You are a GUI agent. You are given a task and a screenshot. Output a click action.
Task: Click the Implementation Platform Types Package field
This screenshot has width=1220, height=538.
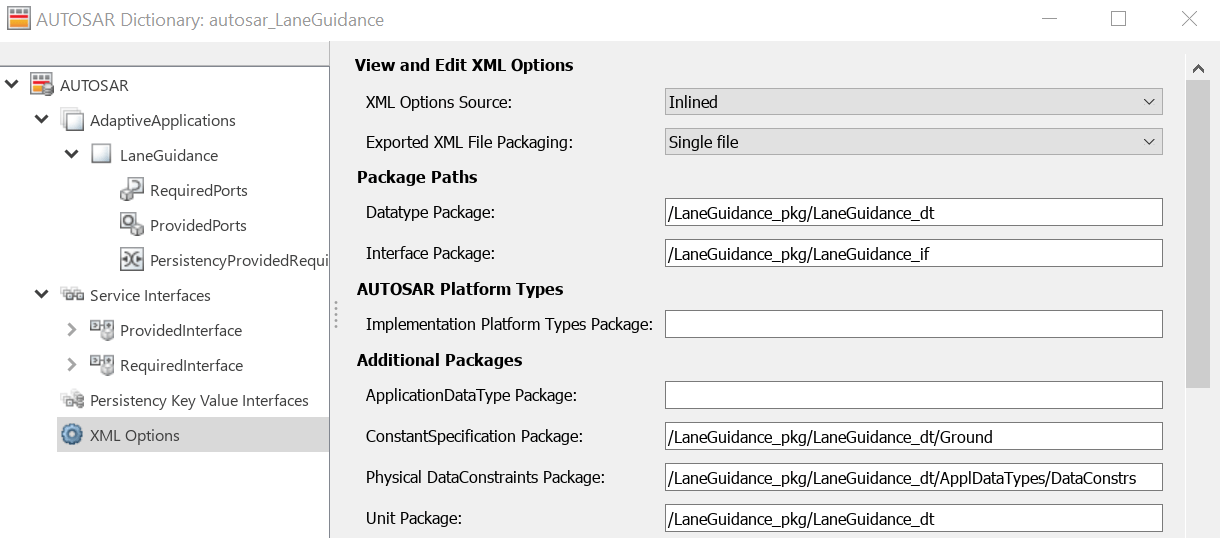pos(913,324)
